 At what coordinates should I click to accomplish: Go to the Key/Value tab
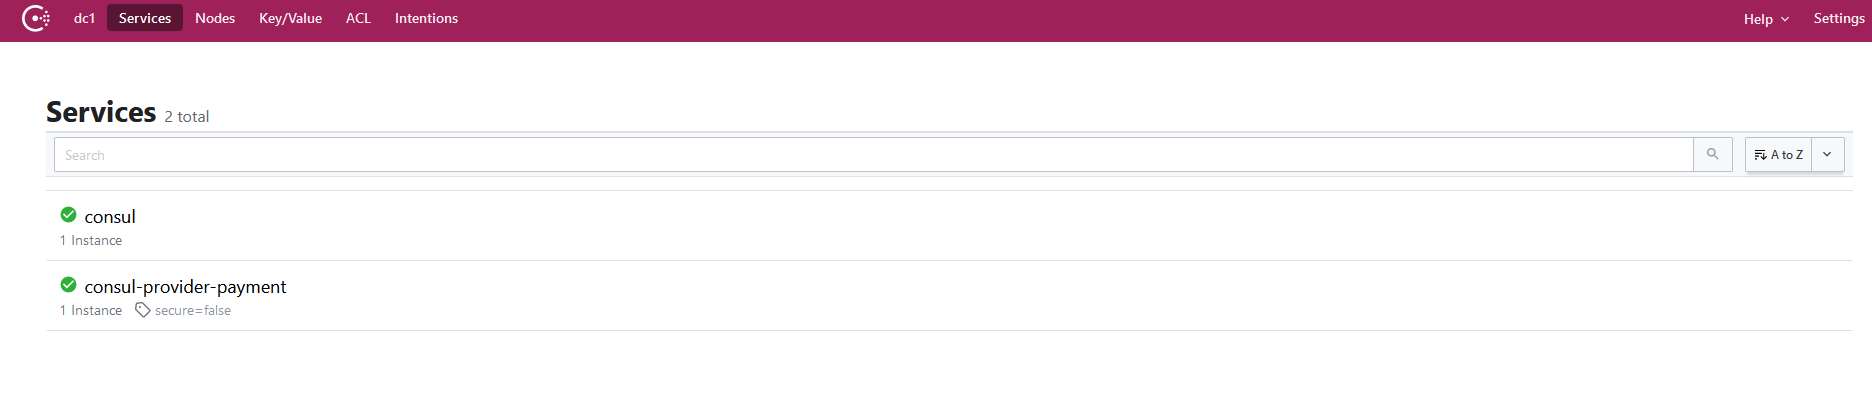tap(290, 18)
